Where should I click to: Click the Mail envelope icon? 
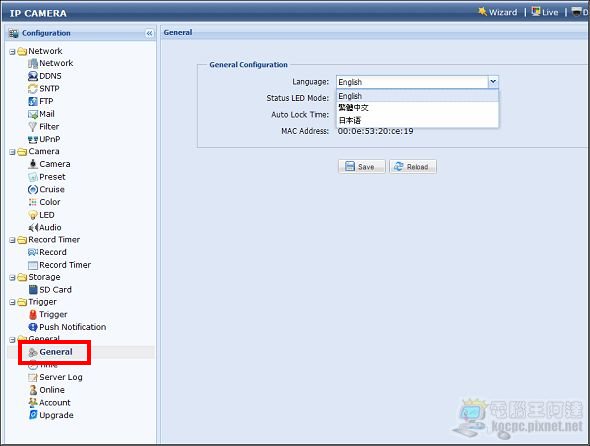pos(33,114)
